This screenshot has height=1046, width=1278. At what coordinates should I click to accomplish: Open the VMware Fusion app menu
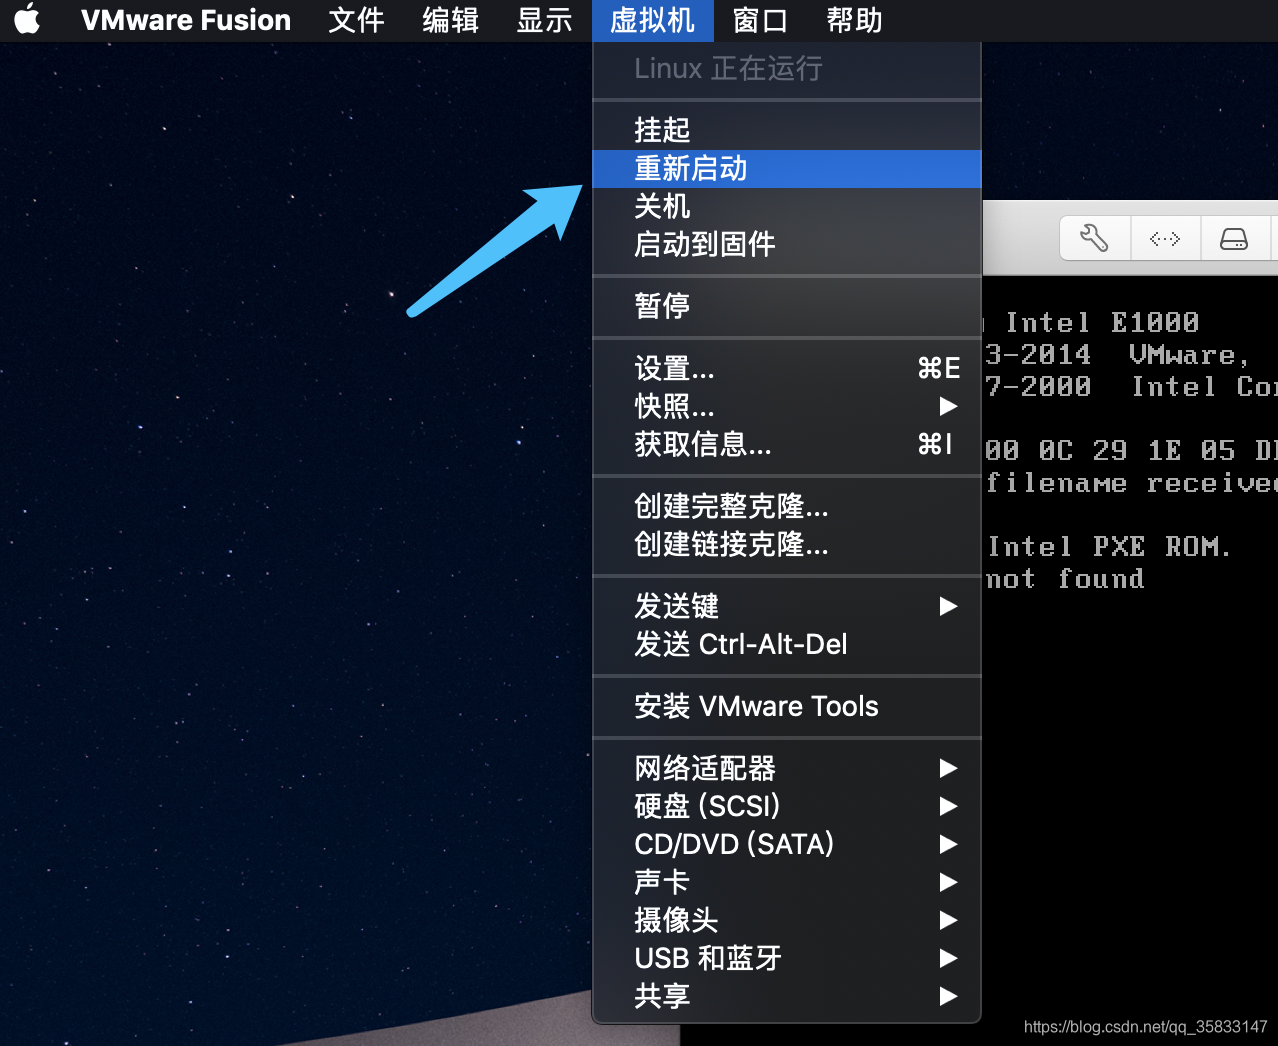tap(186, 20)
